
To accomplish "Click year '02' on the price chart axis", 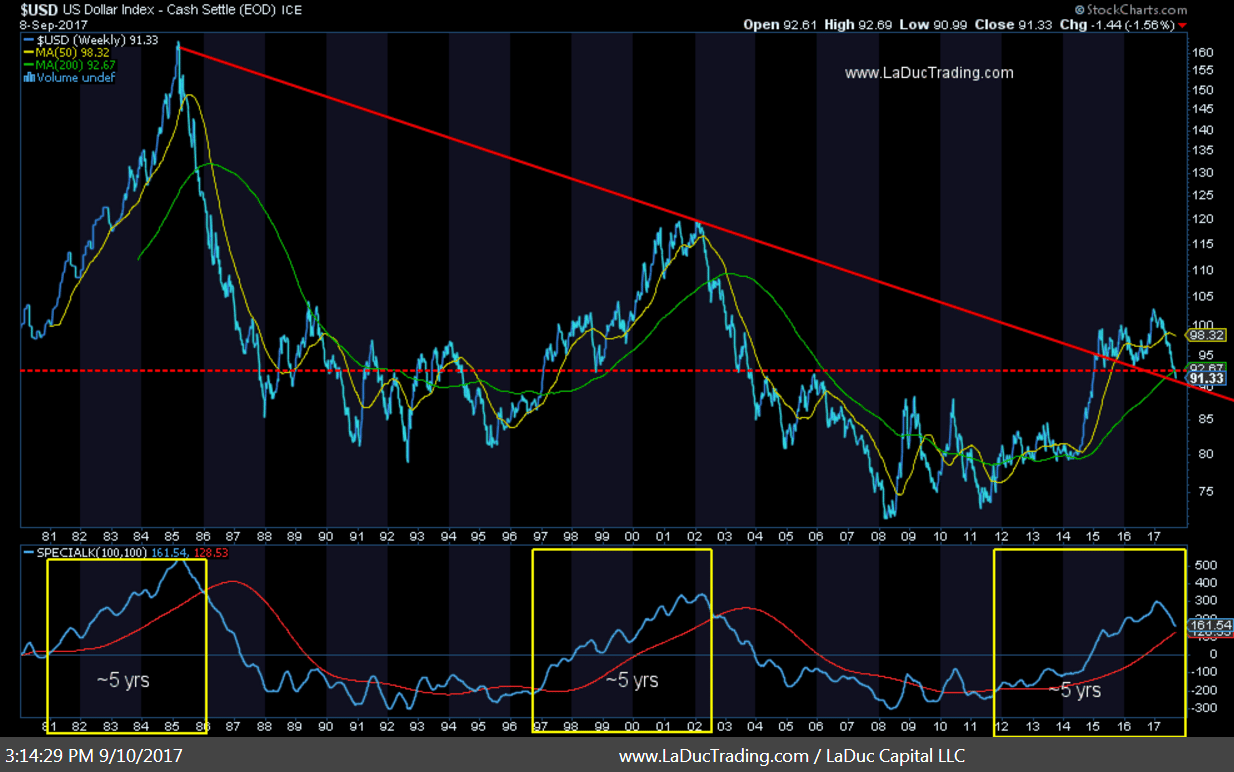I will tap(695, 537).
